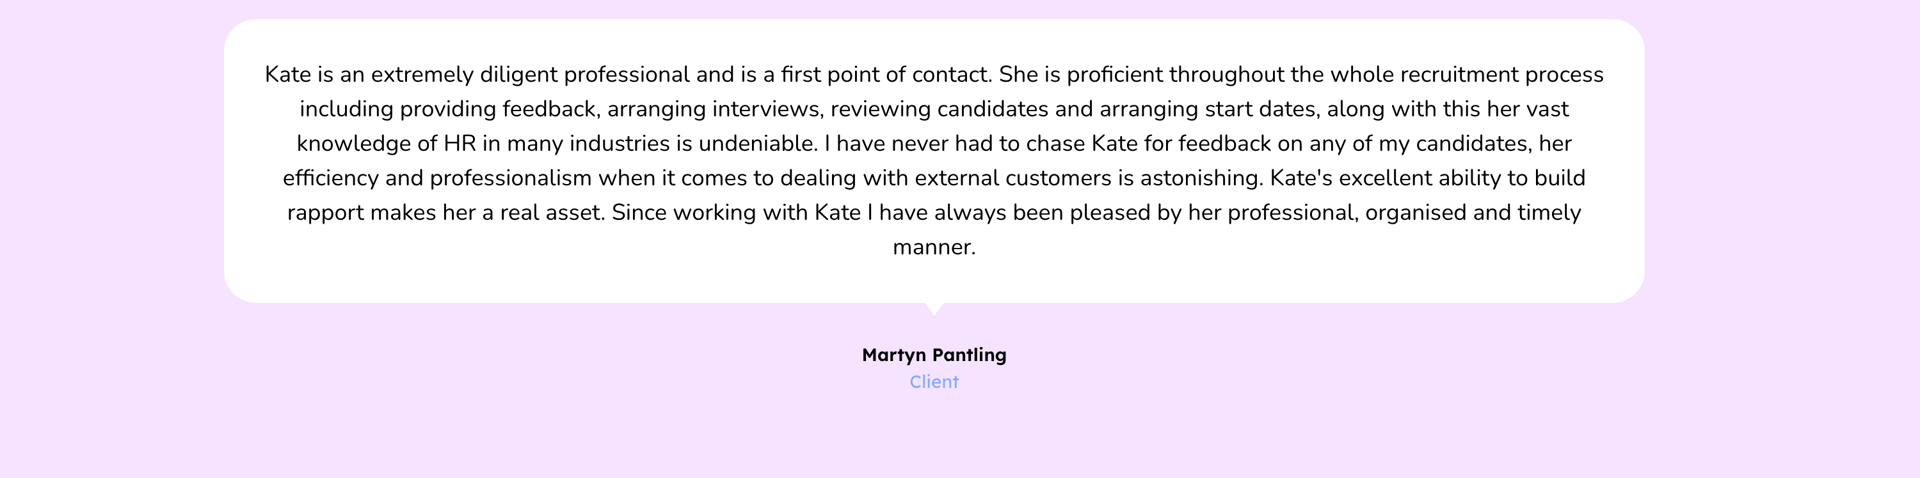Click the line beginning "efficiency and professionalism"

tap(934, 178)
